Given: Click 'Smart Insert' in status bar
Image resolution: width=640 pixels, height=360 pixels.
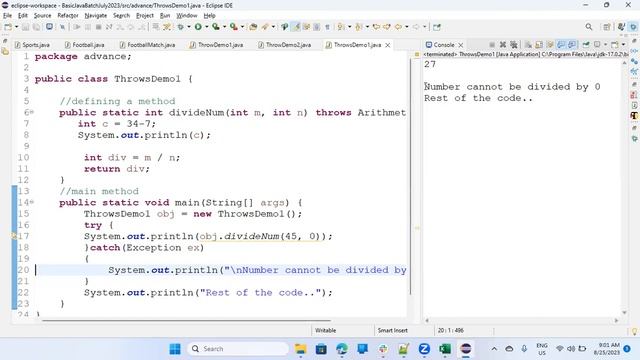Looking at the screenshot, I should (x=392, y=330).
